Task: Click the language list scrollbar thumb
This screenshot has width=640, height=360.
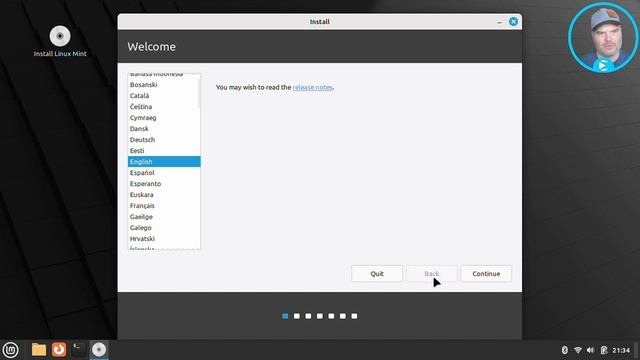Action: tap(199, 93)
